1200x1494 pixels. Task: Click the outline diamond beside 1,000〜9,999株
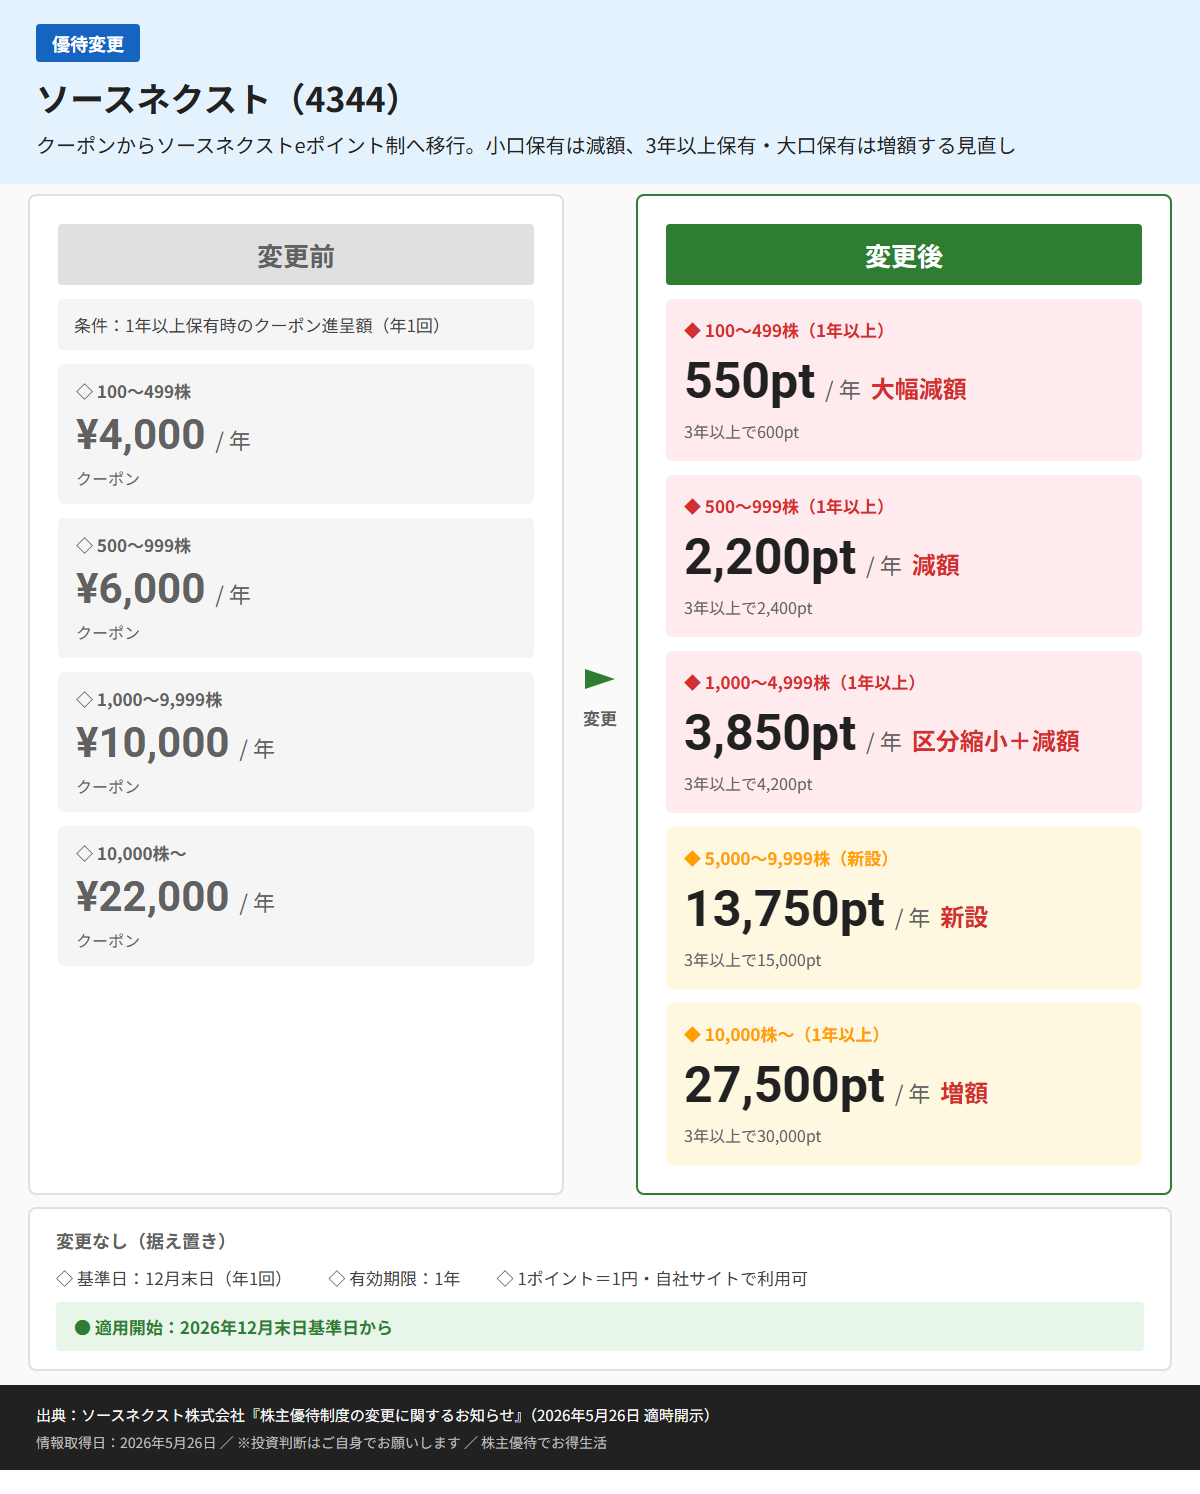point(85,700)
